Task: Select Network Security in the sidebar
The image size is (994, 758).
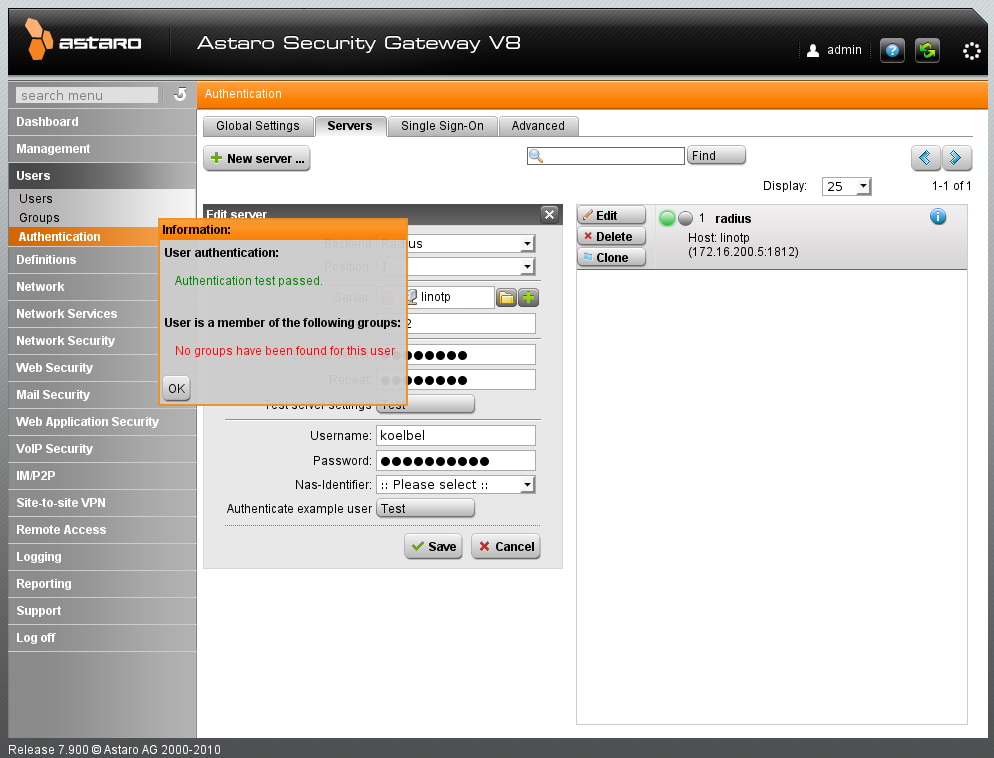Action: coord(66,341)
